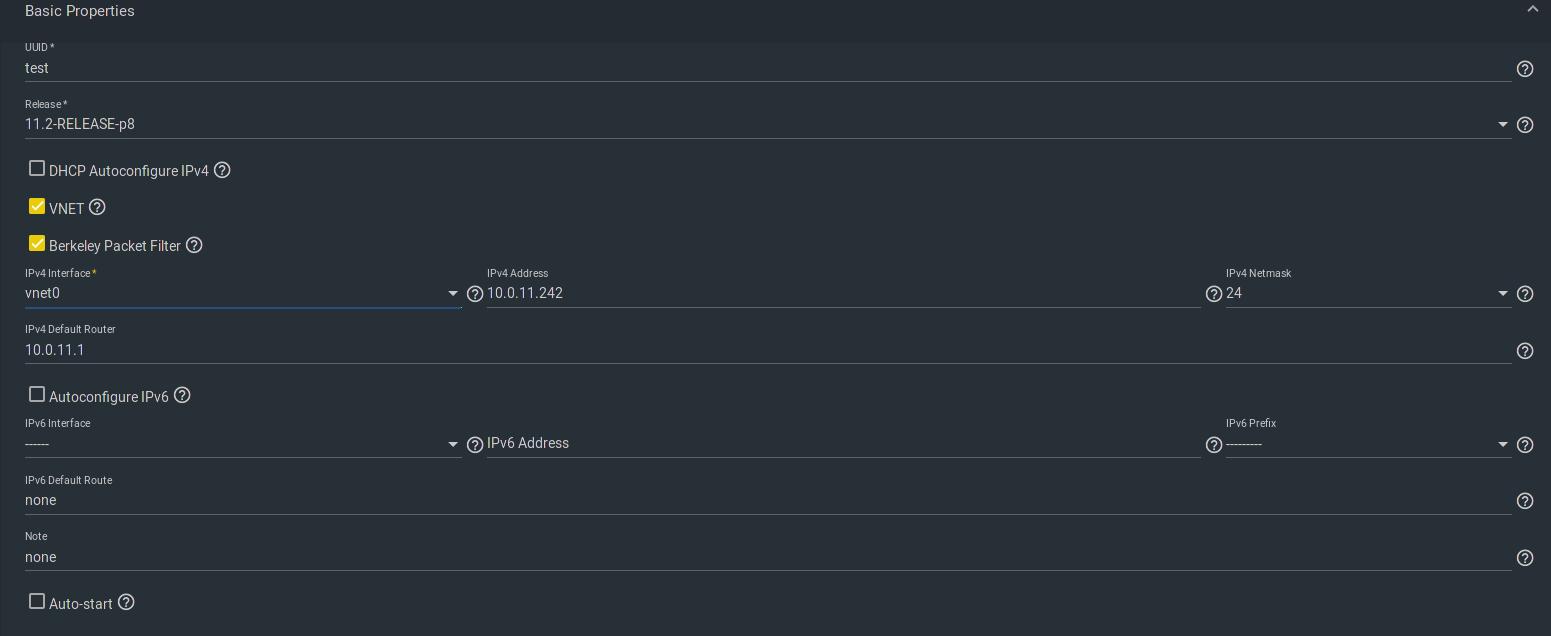
Task: Open help for IPv4 Netmask
Action: 1525,294
